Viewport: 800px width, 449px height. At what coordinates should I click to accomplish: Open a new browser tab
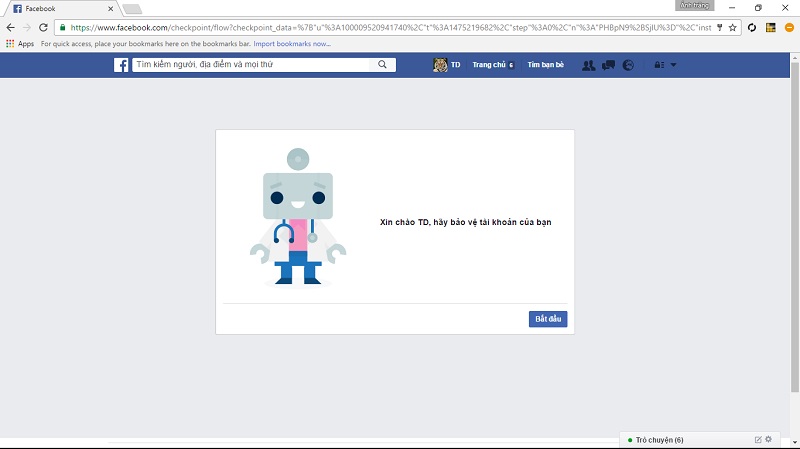pyautogui.click(x=132, y=9)
